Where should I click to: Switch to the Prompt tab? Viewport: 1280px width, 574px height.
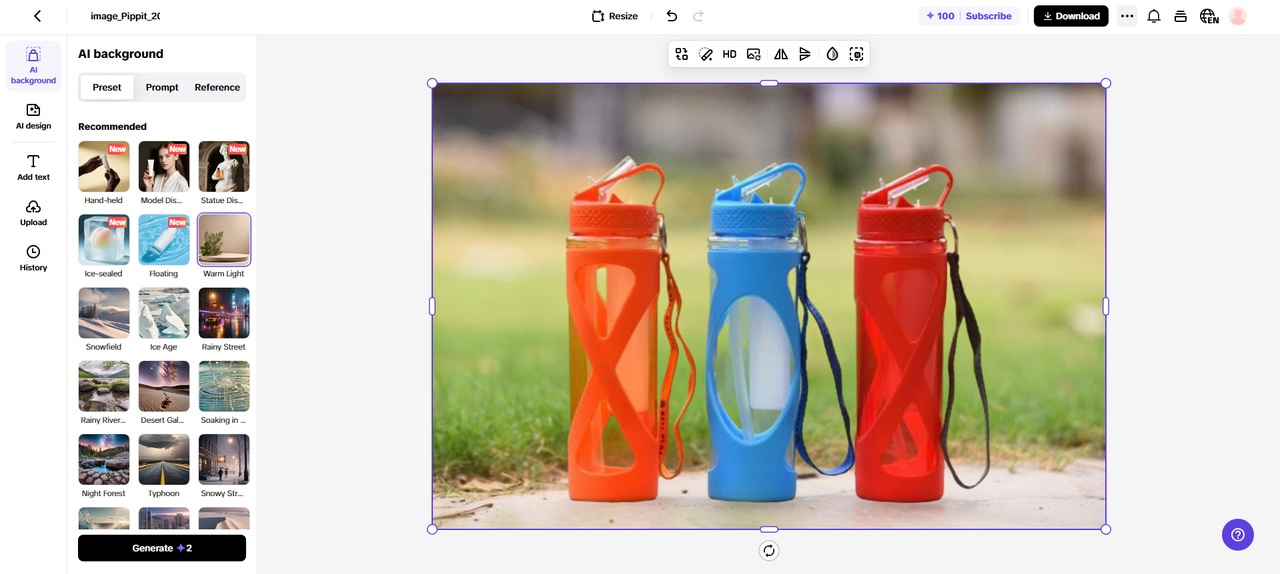point(162,87)
